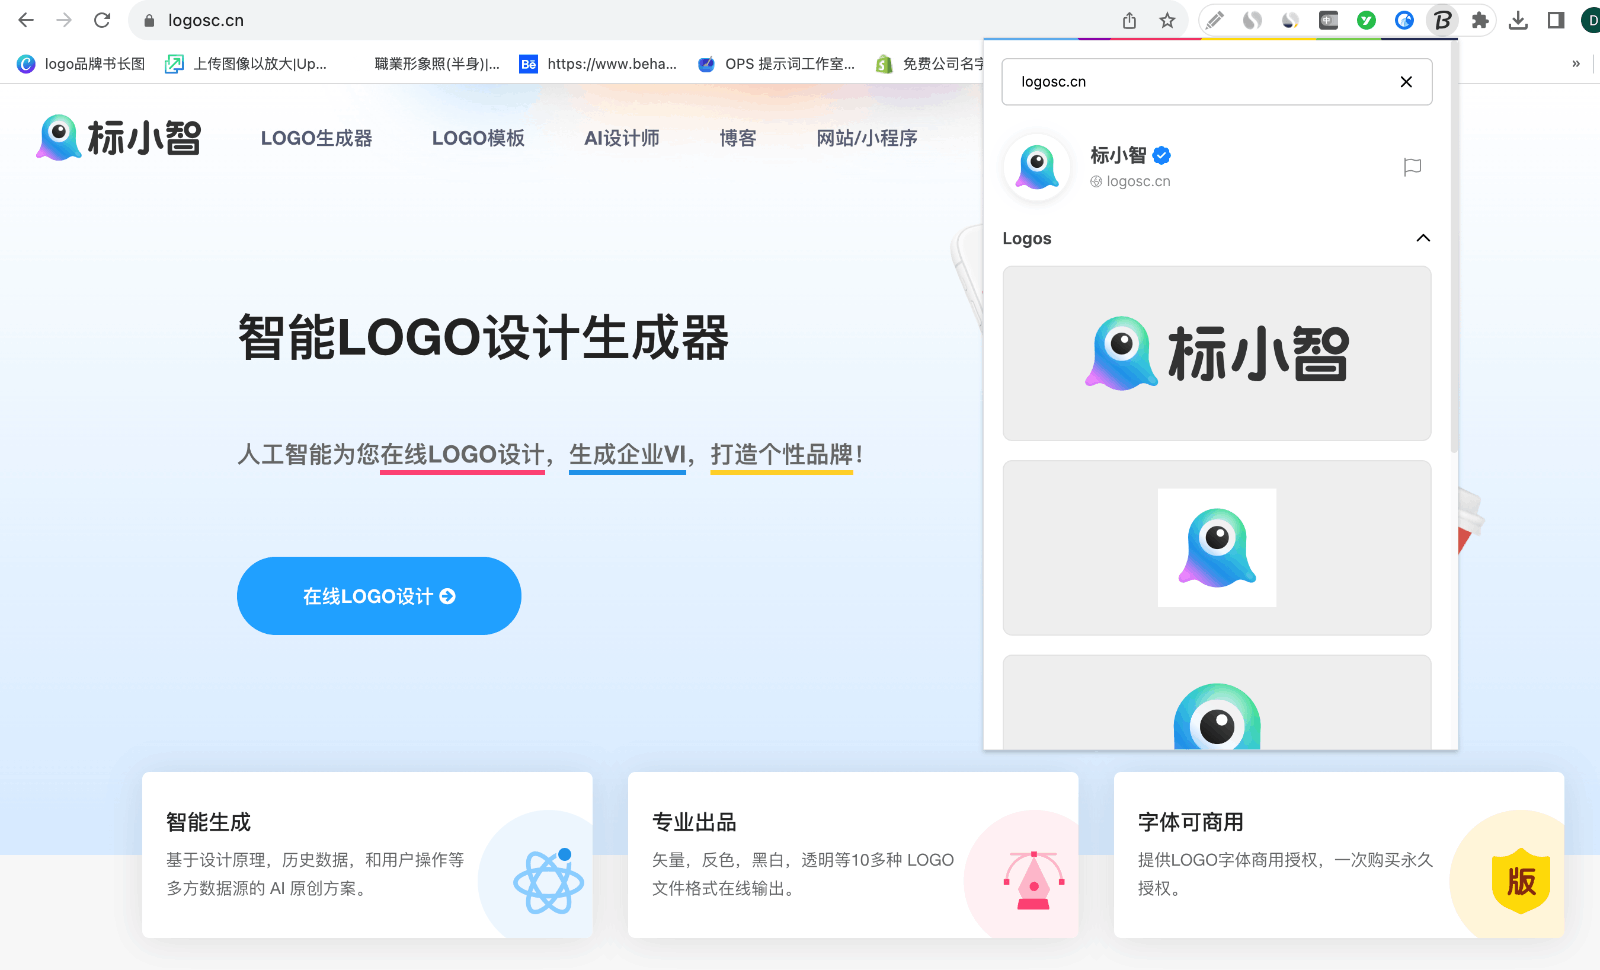
Task: Open the blue bird extension icon
Action: pos(1404,20)
